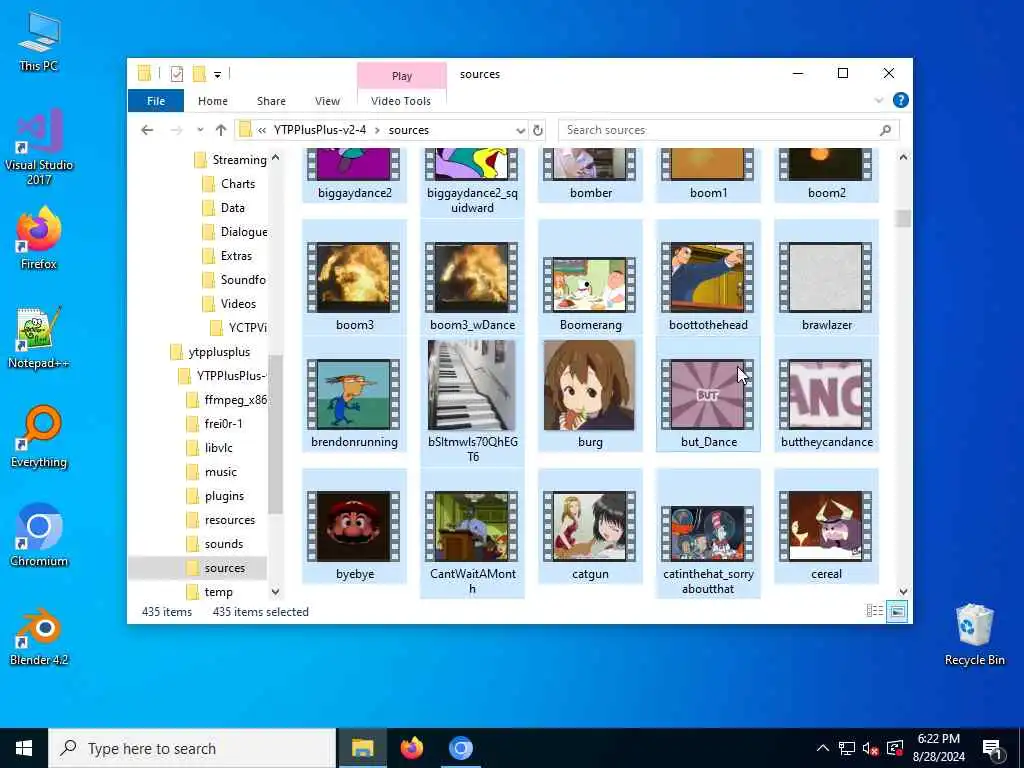Click breadcrumb overflow chevrons in address bar
Screen dimensions: 1024x768
click(262, 130)
